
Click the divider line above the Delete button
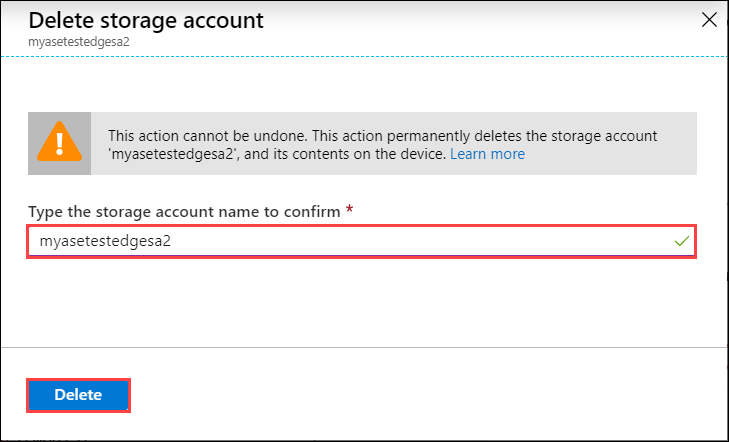point(364,347)
